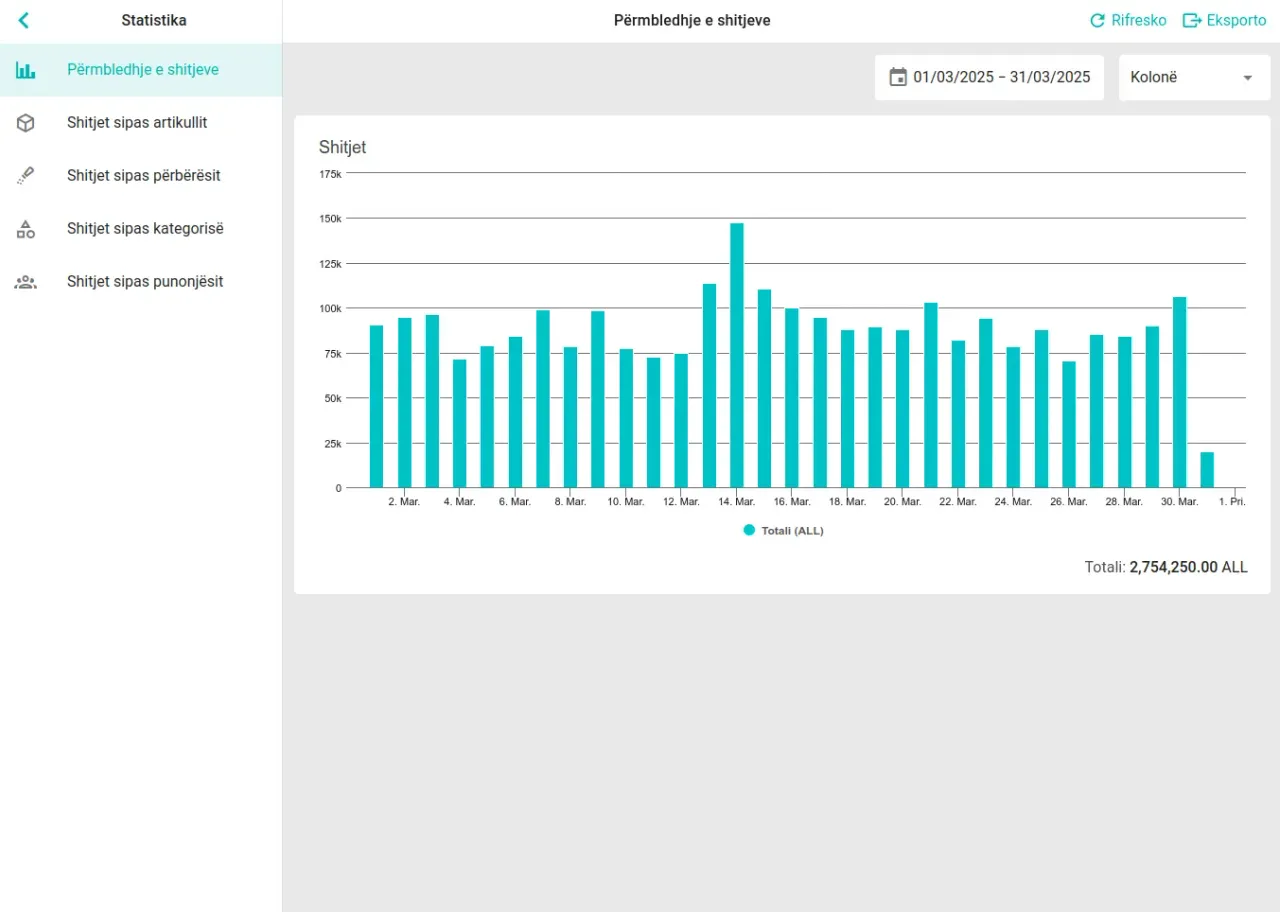Click the shapes icon beside Shitjet sipas kategorisë

point(26,229)
